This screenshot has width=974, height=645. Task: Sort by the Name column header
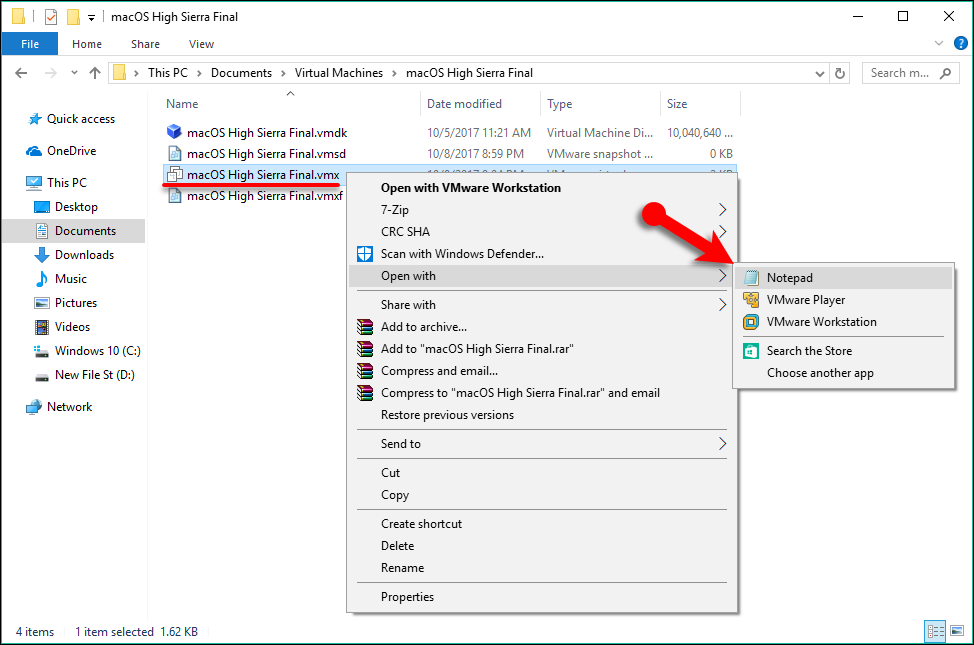[182, 104]
